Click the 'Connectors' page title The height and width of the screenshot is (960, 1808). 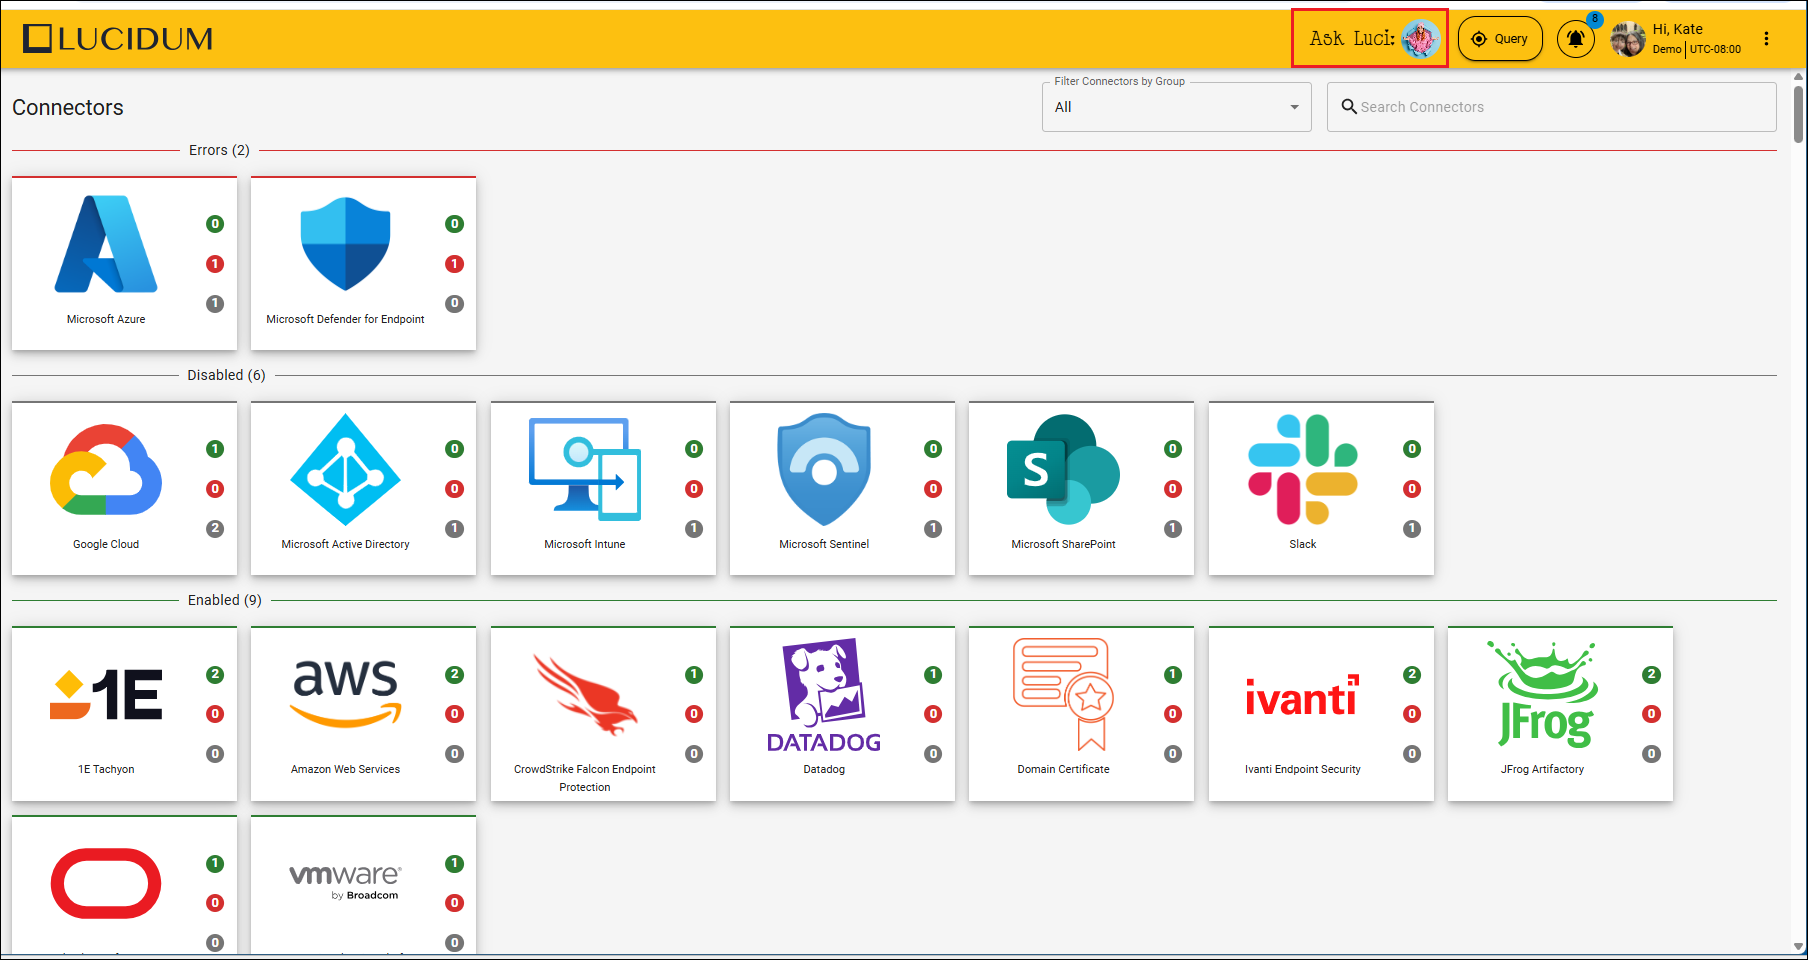click(68, 107)
